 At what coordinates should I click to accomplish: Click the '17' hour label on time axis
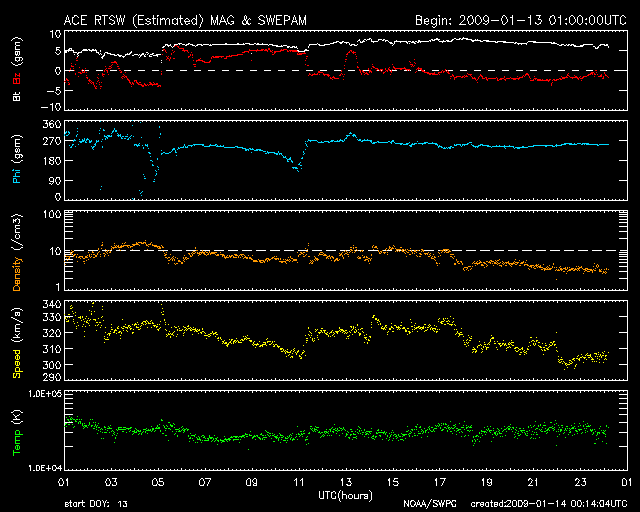(x=440, y=482)
